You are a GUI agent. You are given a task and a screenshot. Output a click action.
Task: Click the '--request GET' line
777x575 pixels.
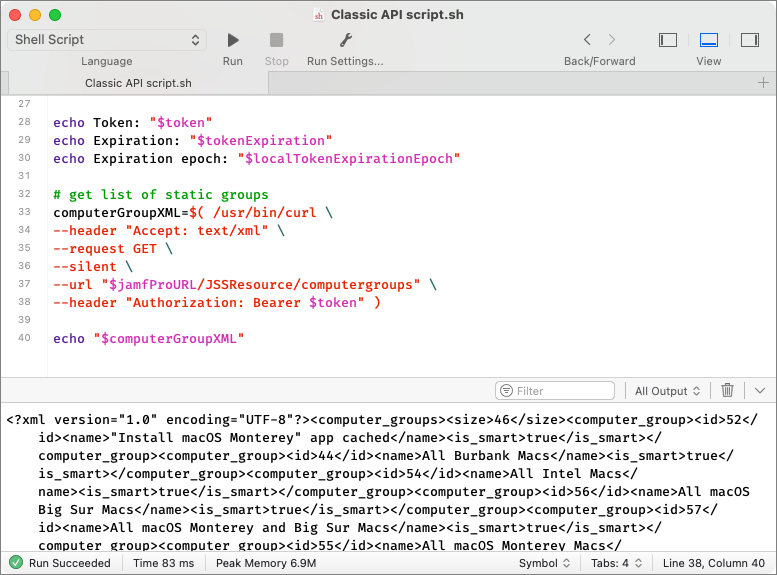tap(113, 248)
